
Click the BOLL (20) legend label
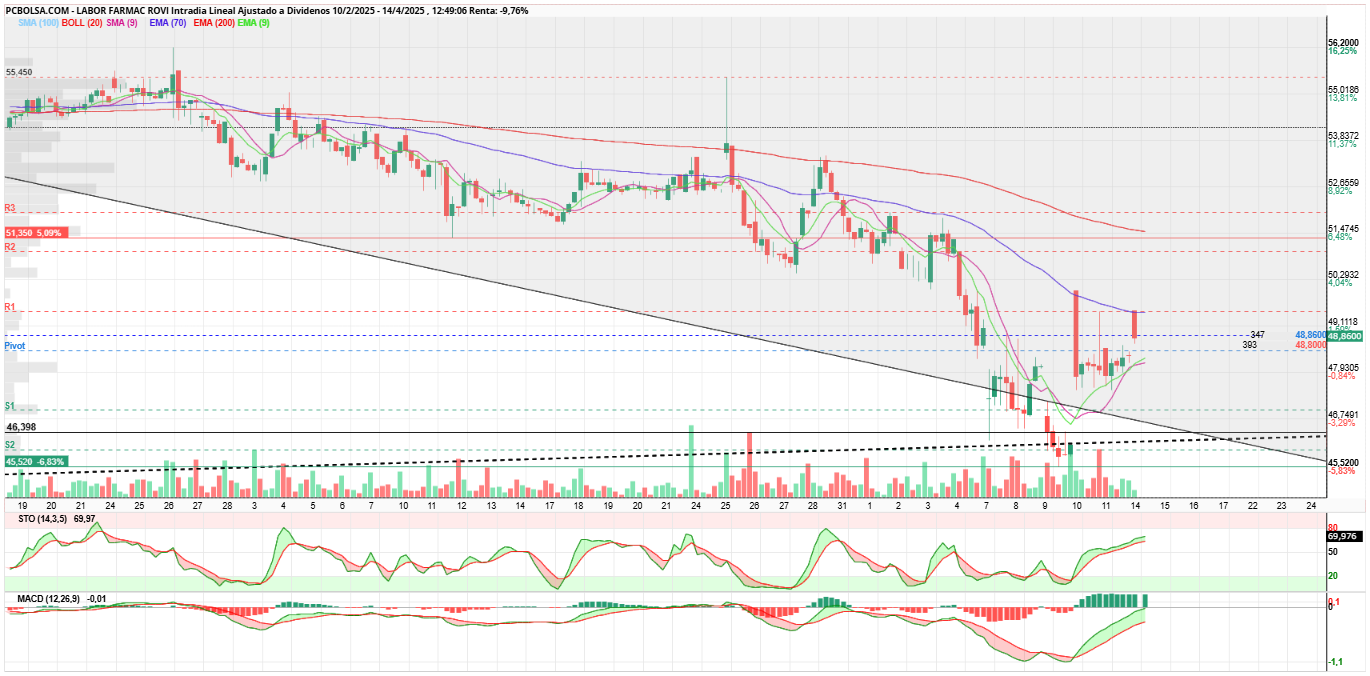[x=81, y=22]
